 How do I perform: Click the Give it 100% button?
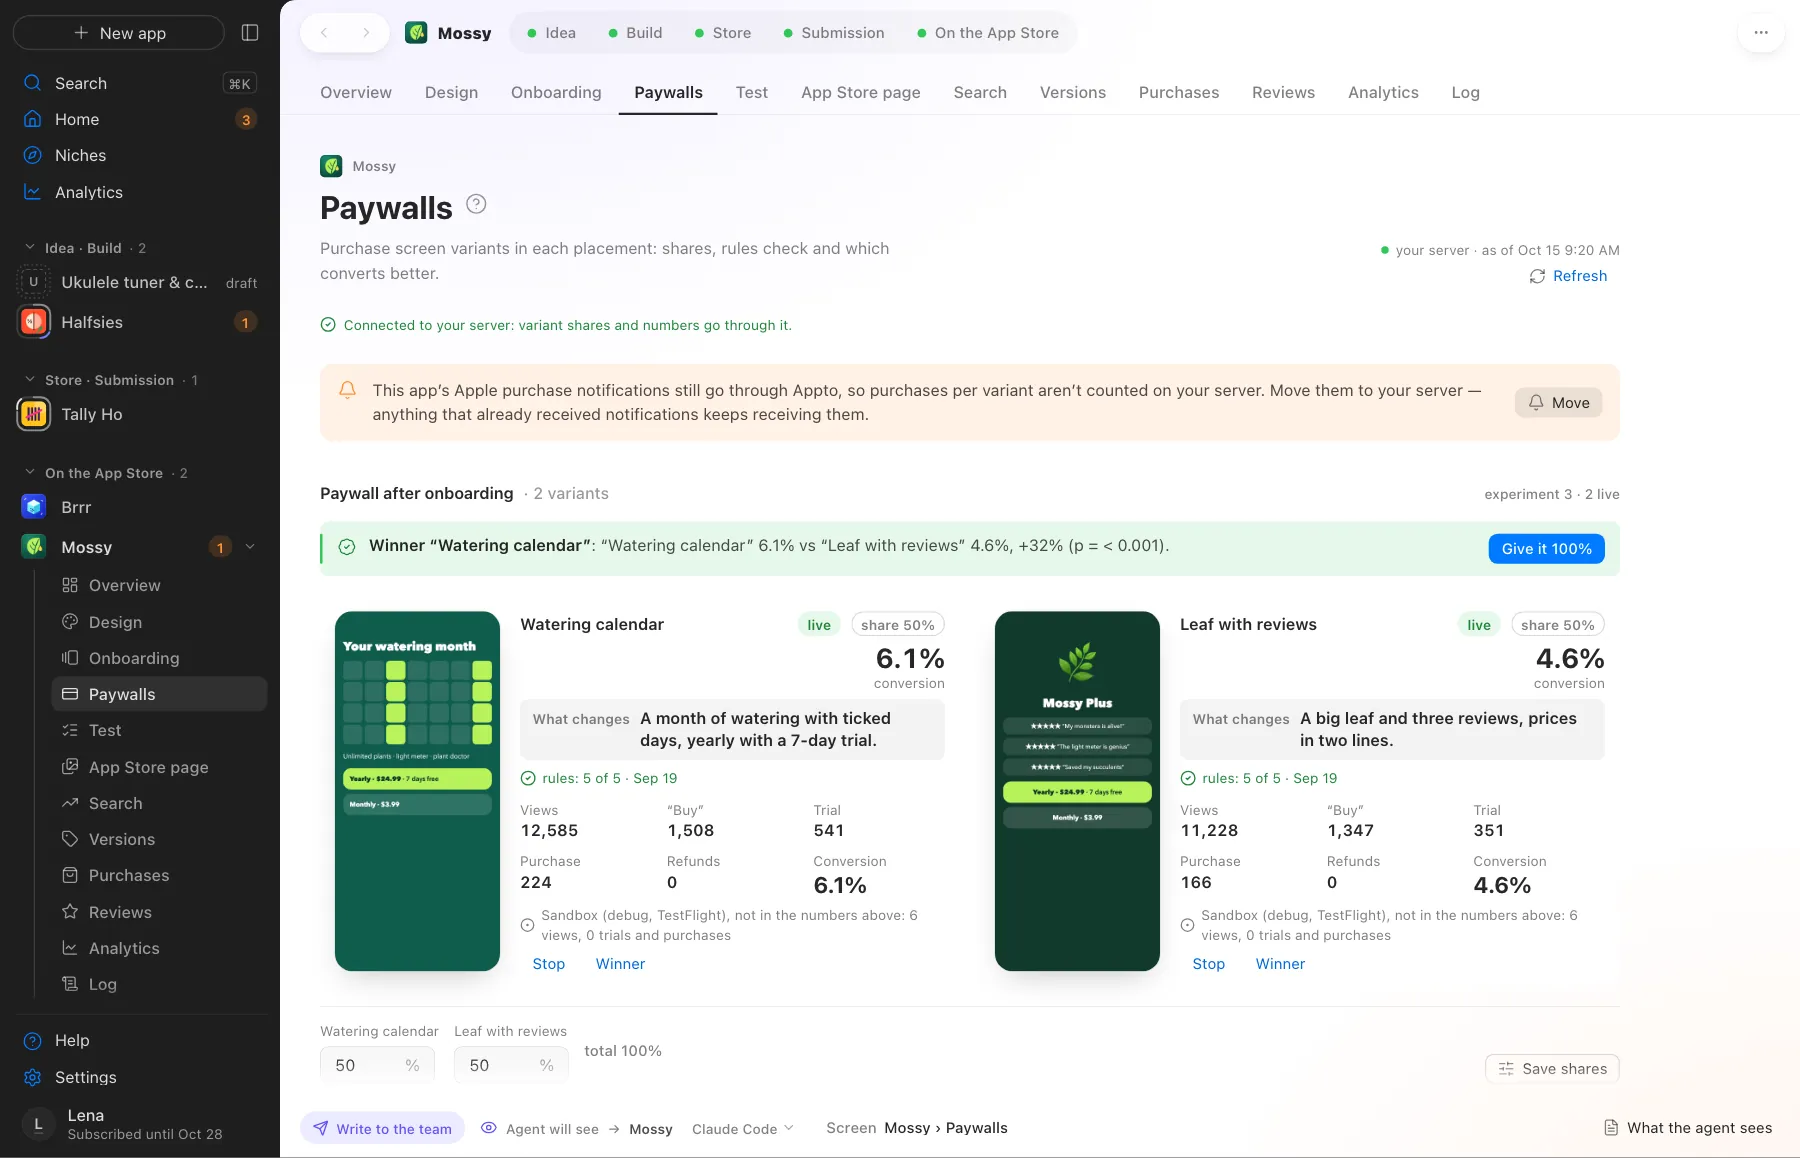coord(1546,549)
